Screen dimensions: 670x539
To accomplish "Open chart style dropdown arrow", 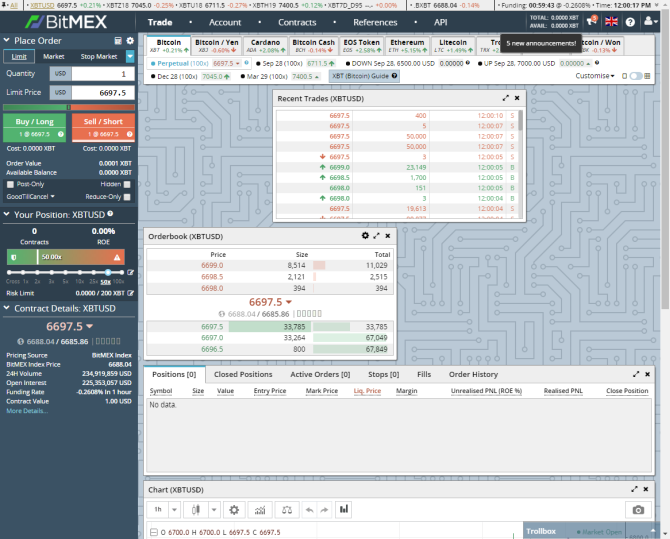I will coord(214,510).
